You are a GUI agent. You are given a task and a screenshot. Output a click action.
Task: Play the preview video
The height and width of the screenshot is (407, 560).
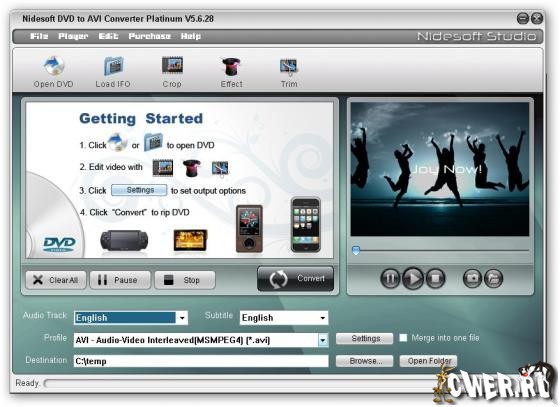click(413, 278)
